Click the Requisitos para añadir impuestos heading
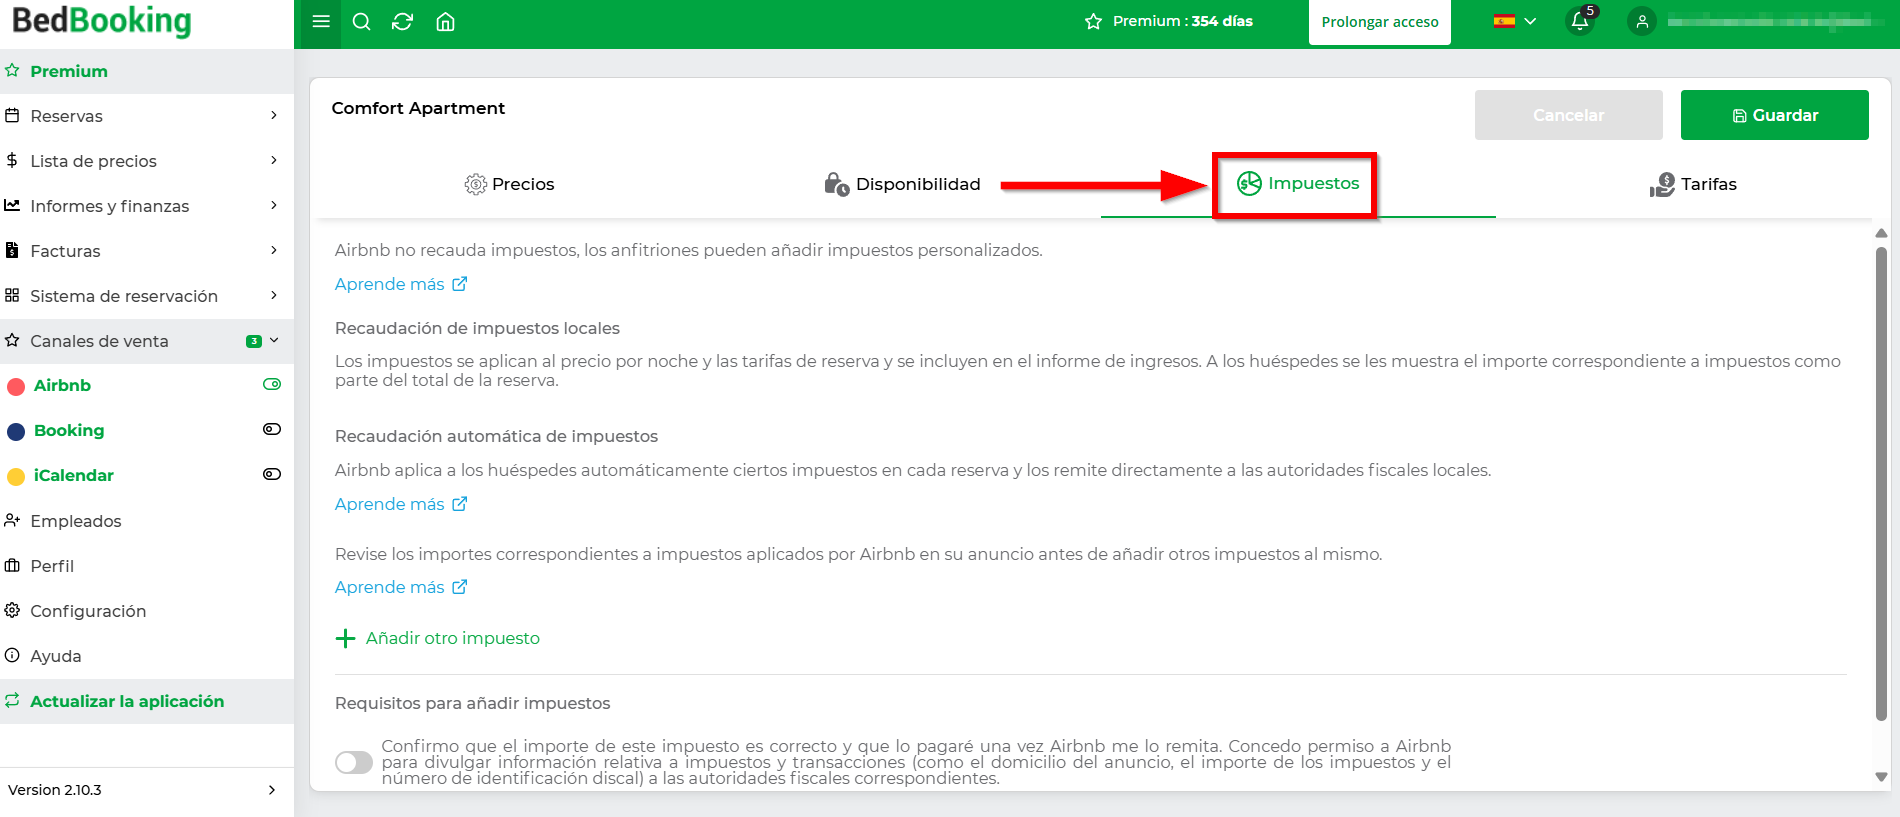Viewport: 1900px width, 817px height. [472, 703]
